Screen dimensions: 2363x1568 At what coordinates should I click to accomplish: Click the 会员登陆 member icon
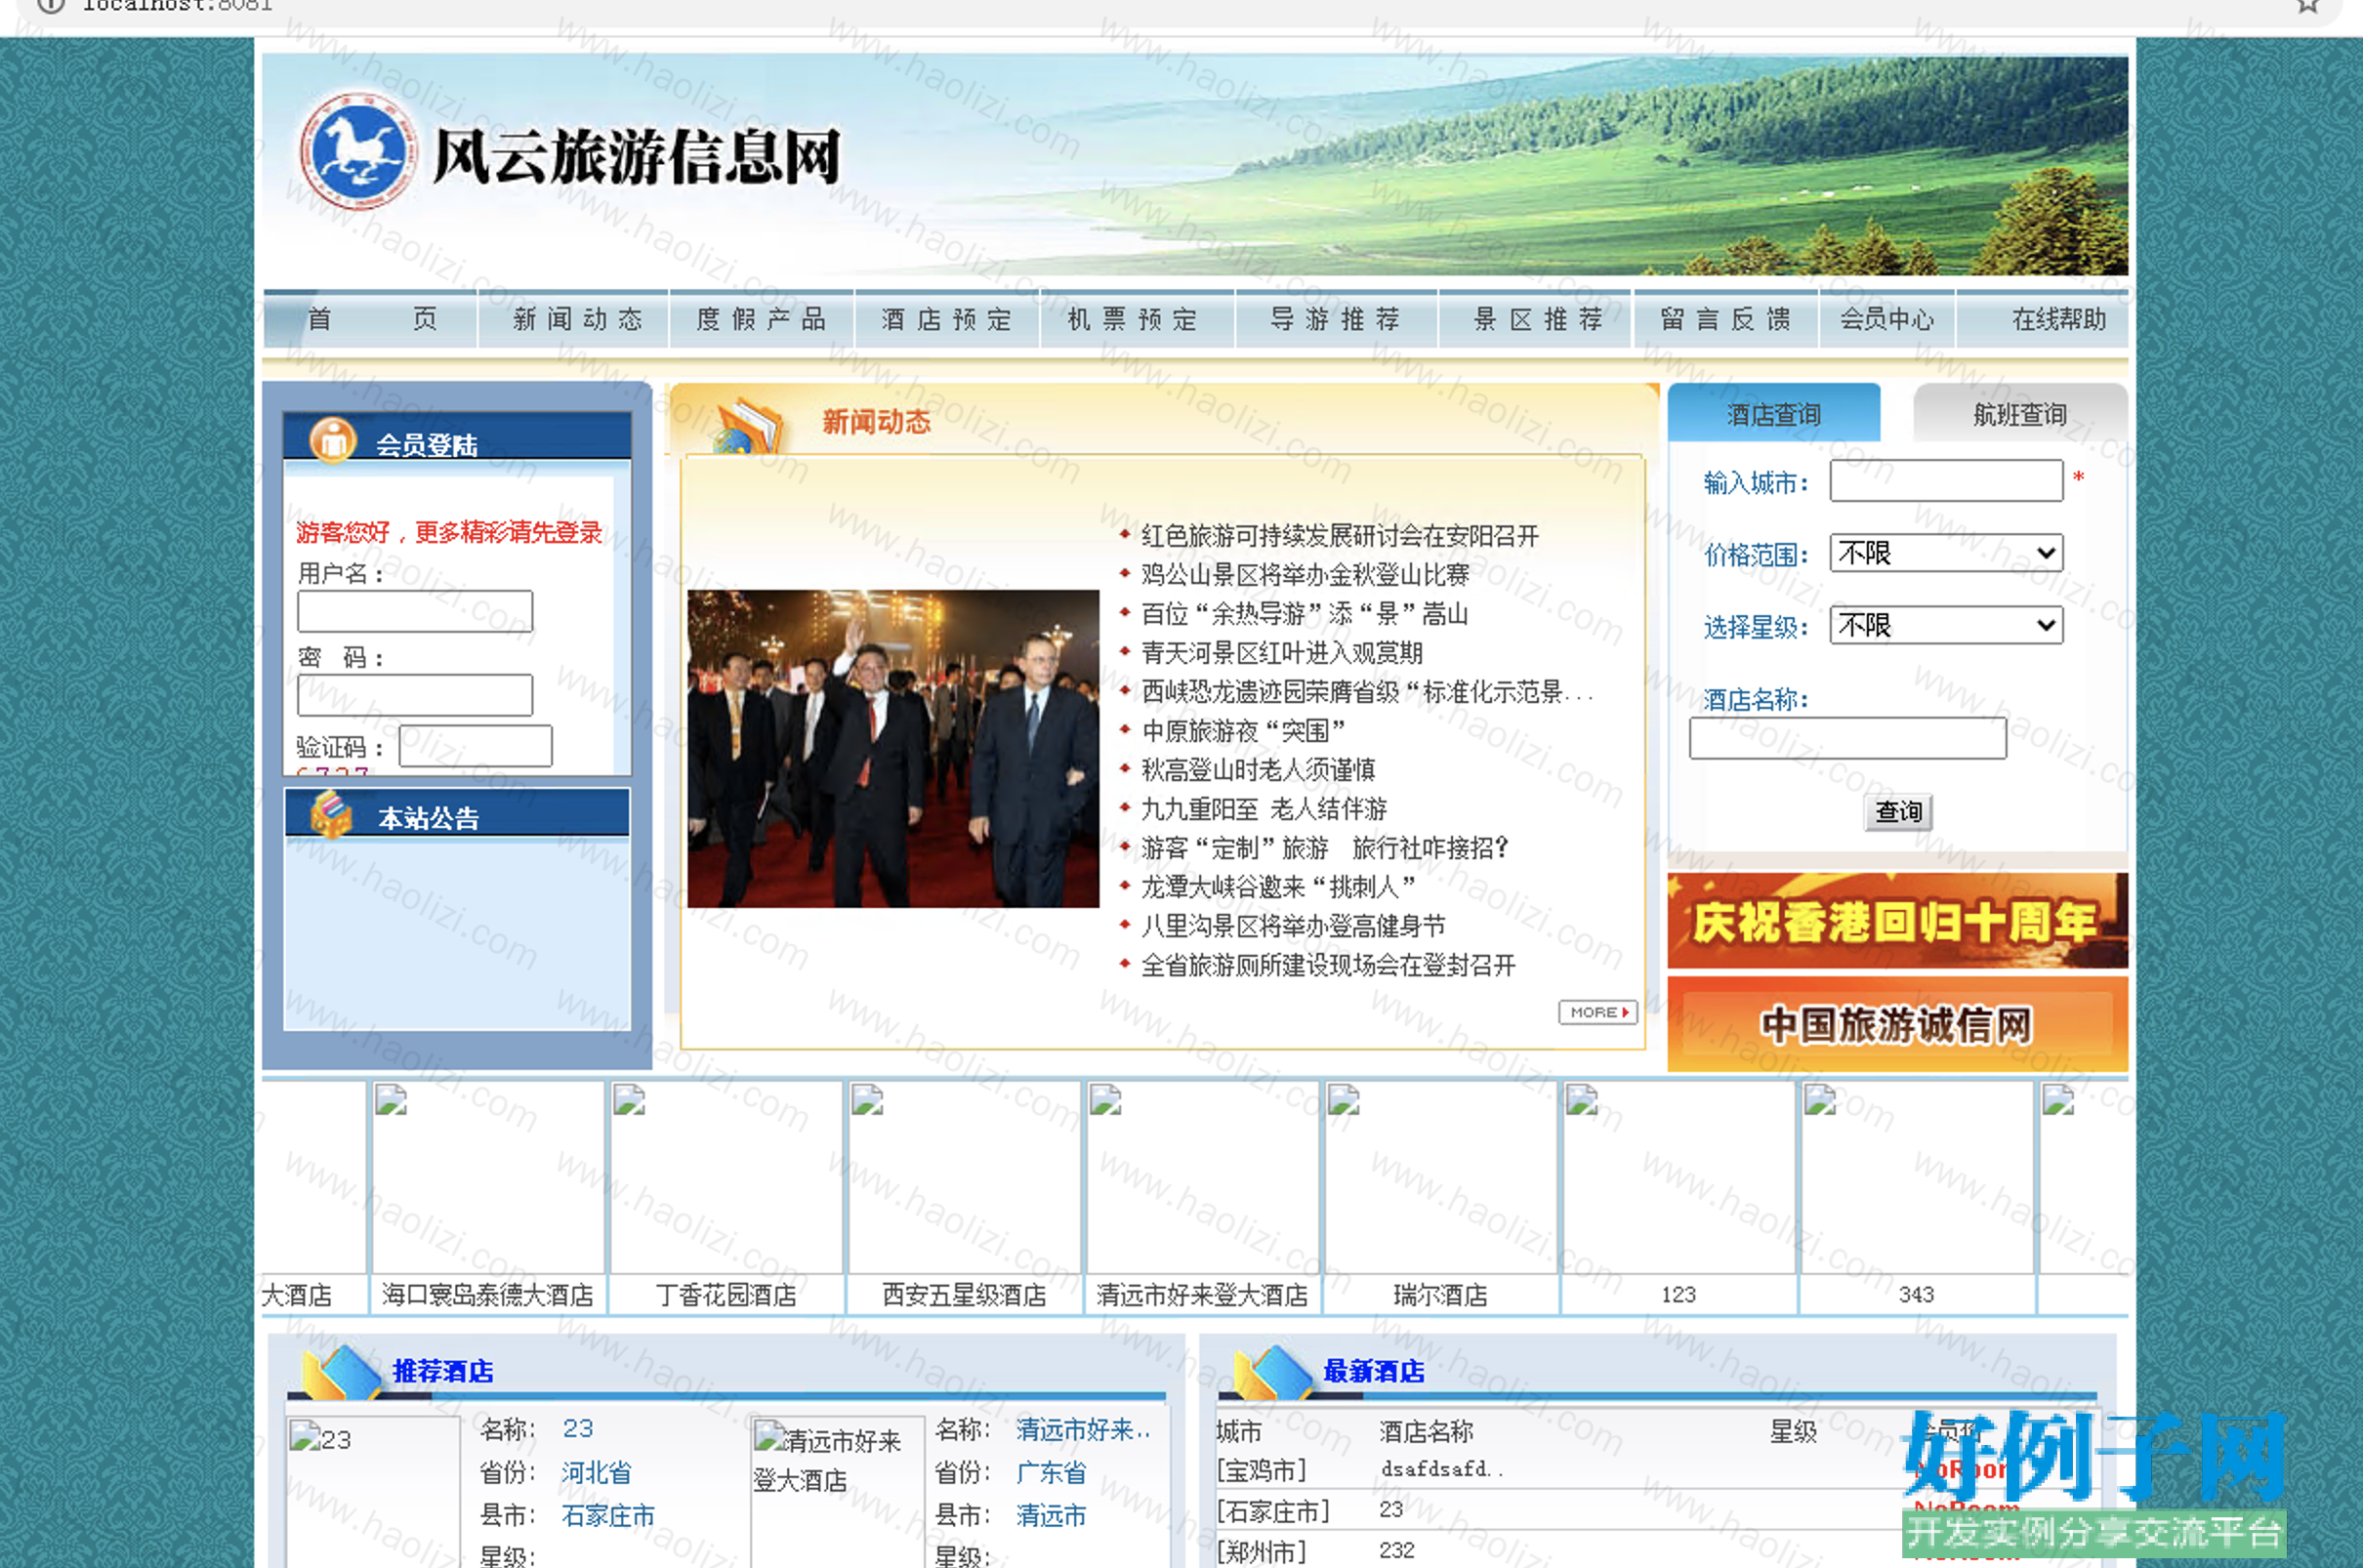(333, 440)
